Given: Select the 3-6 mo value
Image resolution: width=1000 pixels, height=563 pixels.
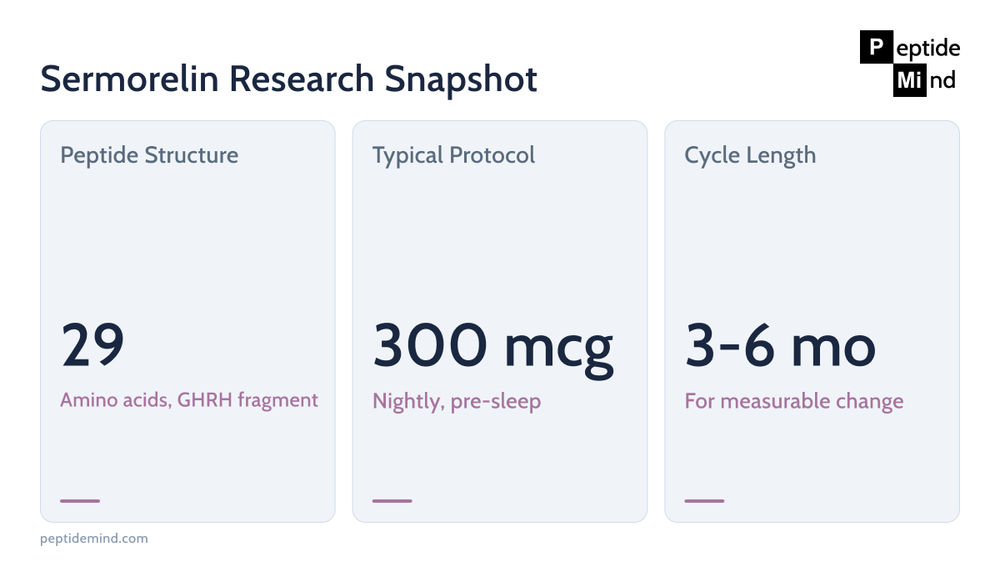Looking at the screenshot, I should tap(780, 345).
